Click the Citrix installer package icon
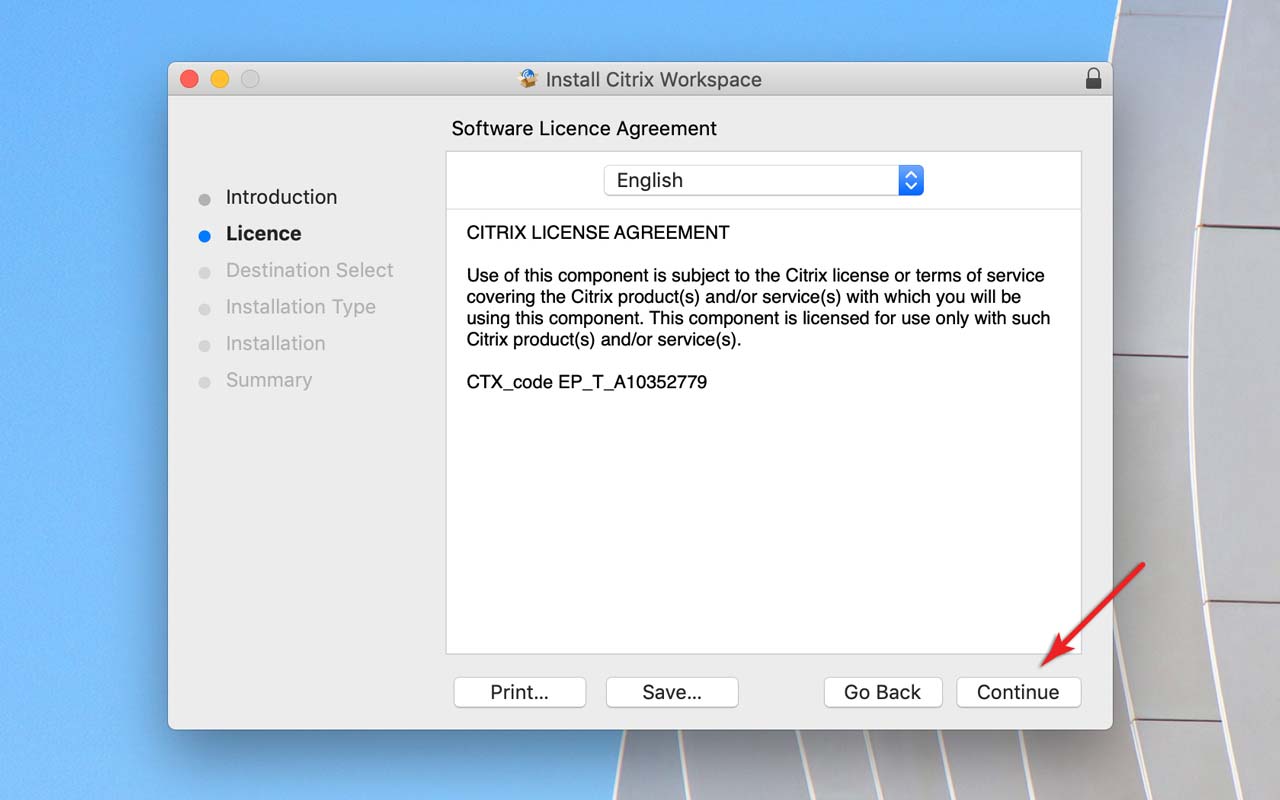The width and height of the screenshot is (1280, 800). (x=528, y=79)
